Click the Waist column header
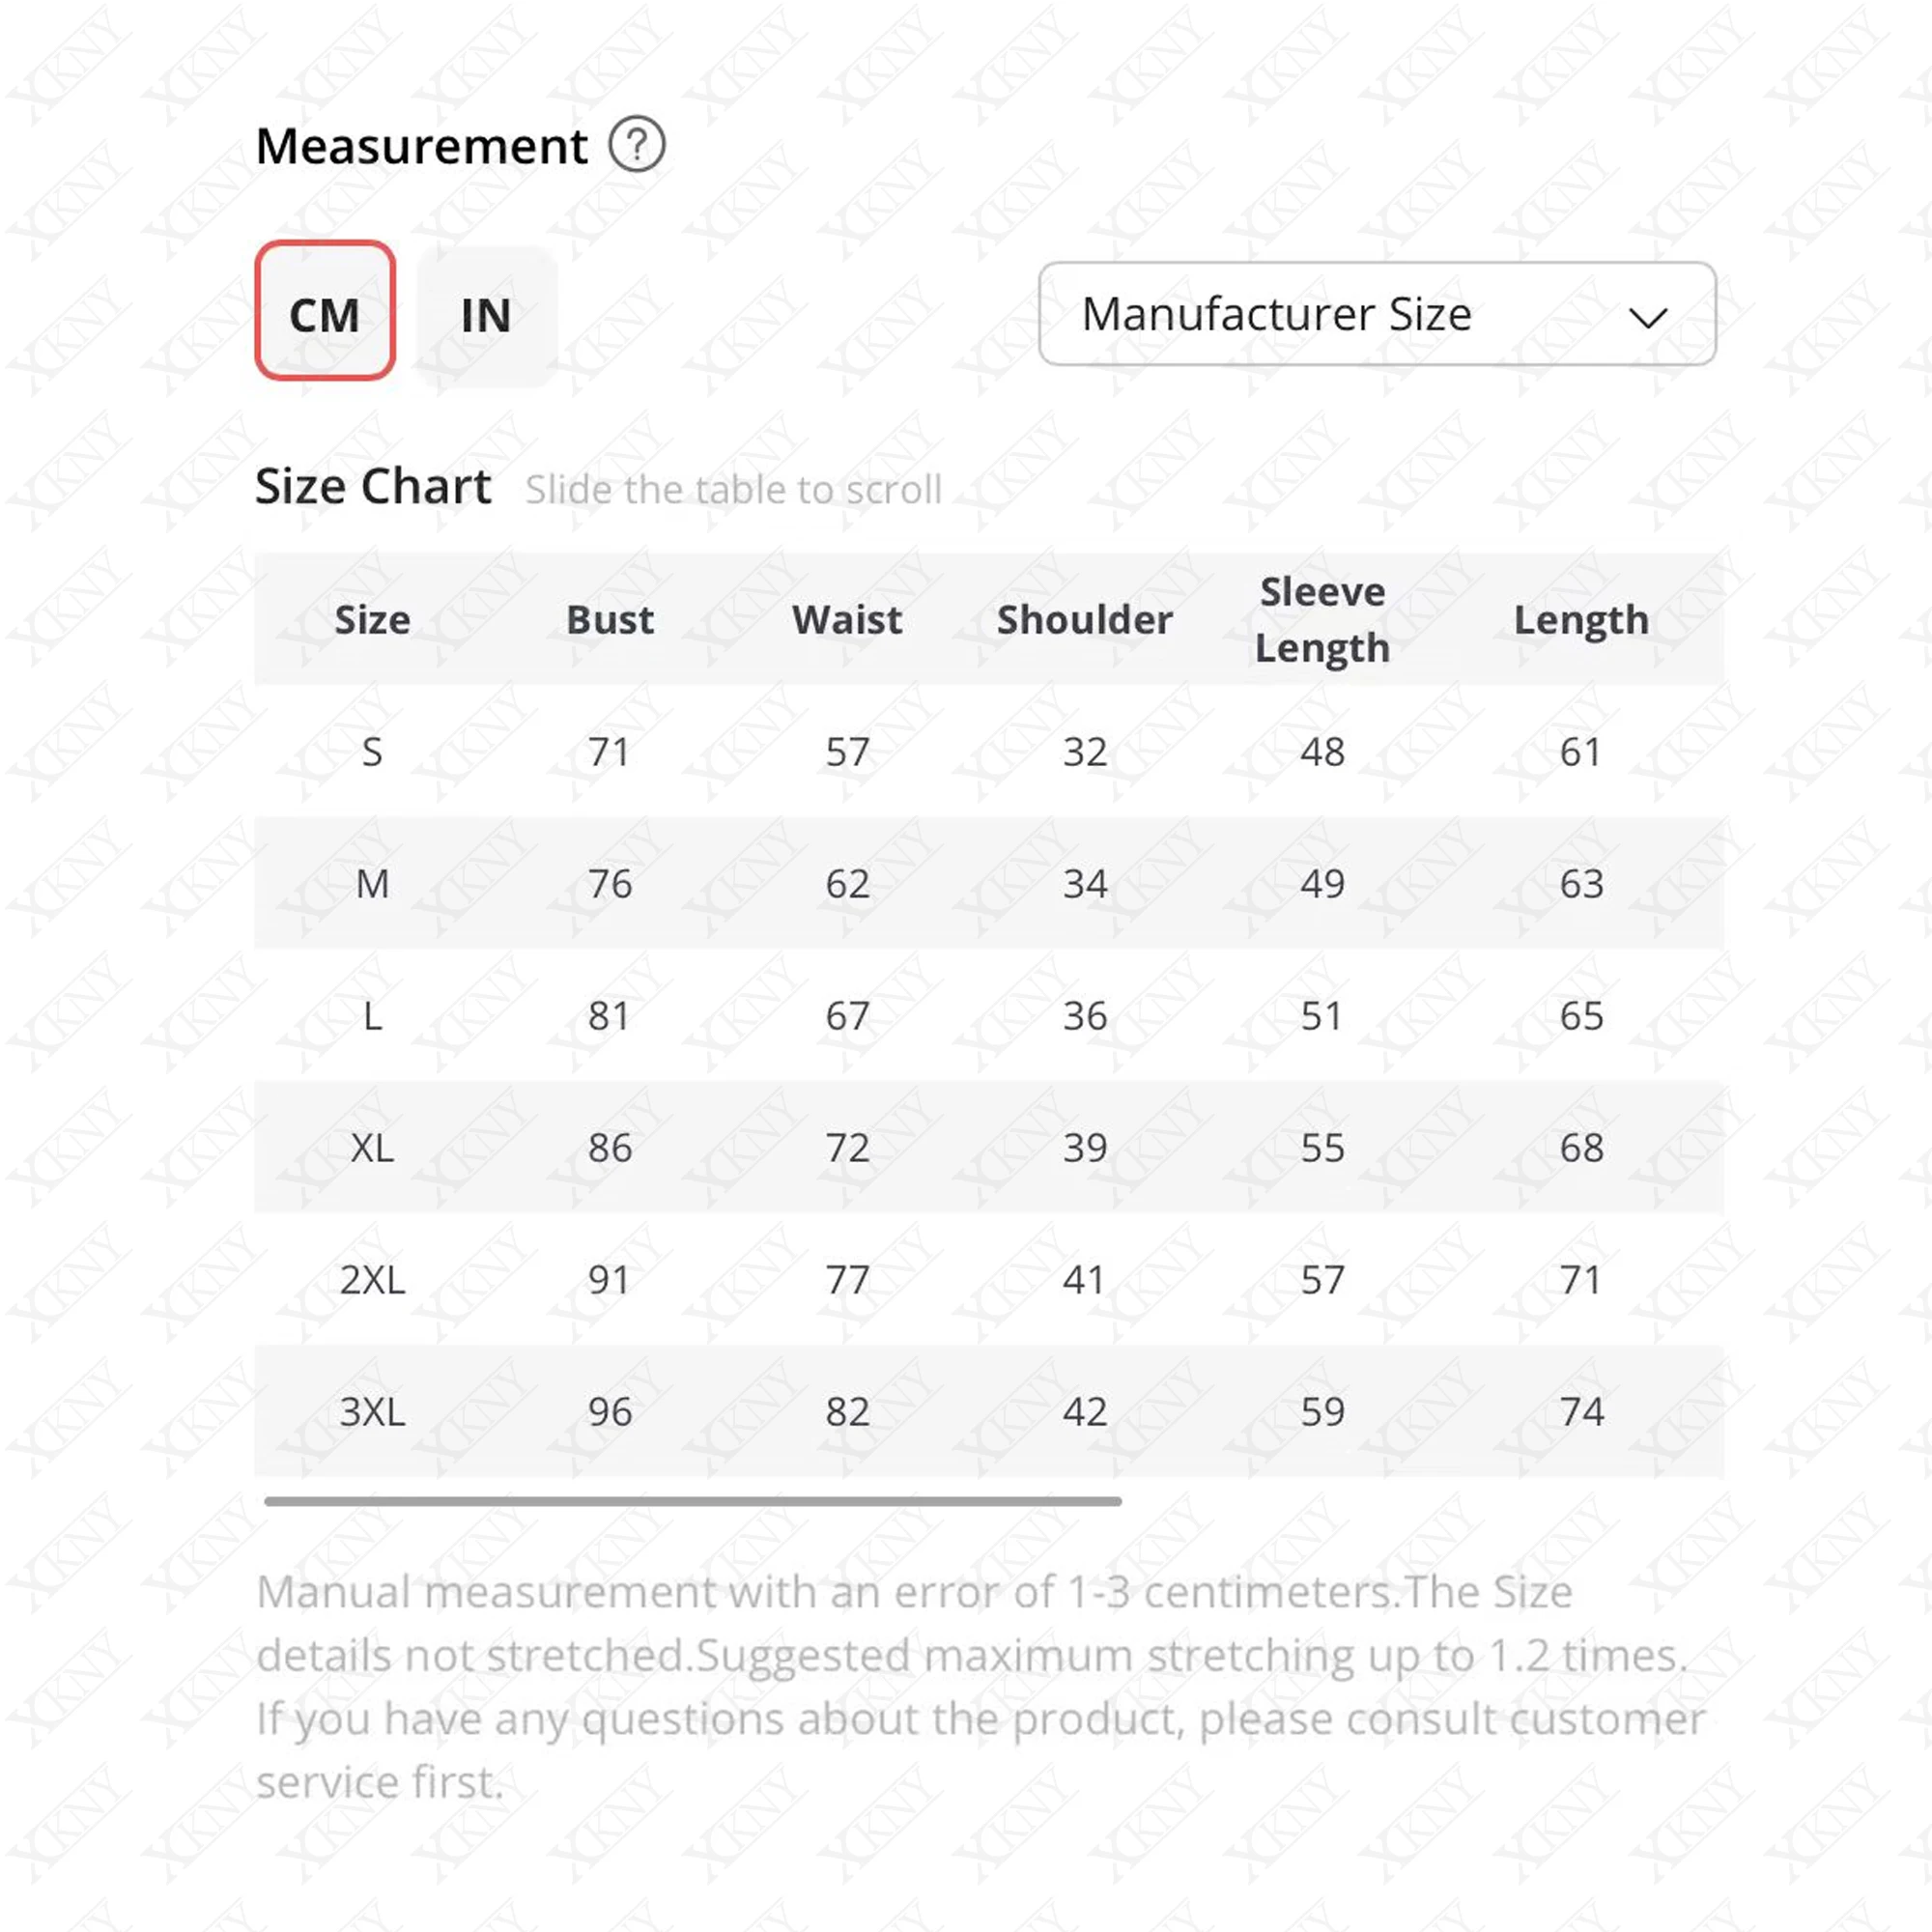 847,620
